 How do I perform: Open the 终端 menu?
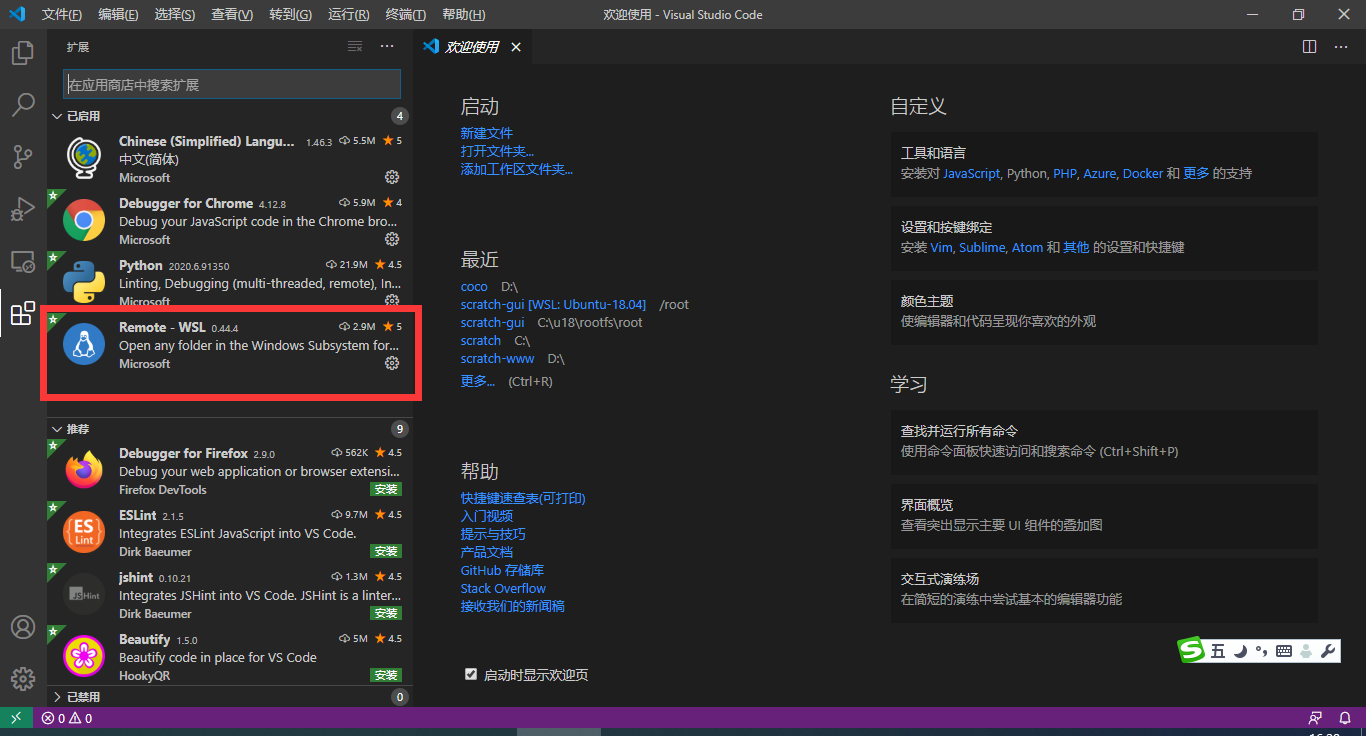(404, 14)
